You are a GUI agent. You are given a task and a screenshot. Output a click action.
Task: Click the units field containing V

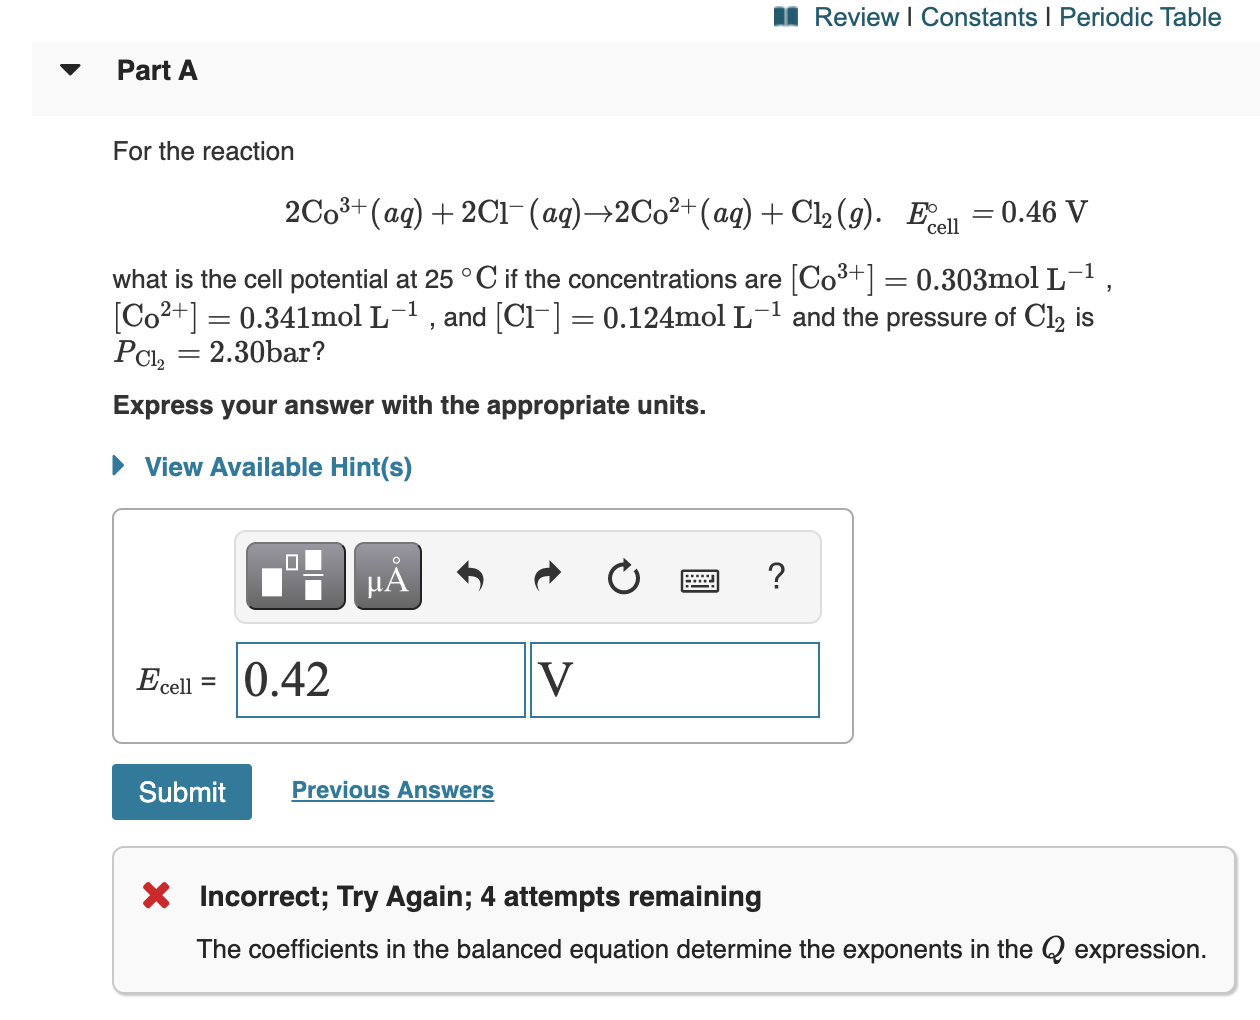tap(675, 679)
